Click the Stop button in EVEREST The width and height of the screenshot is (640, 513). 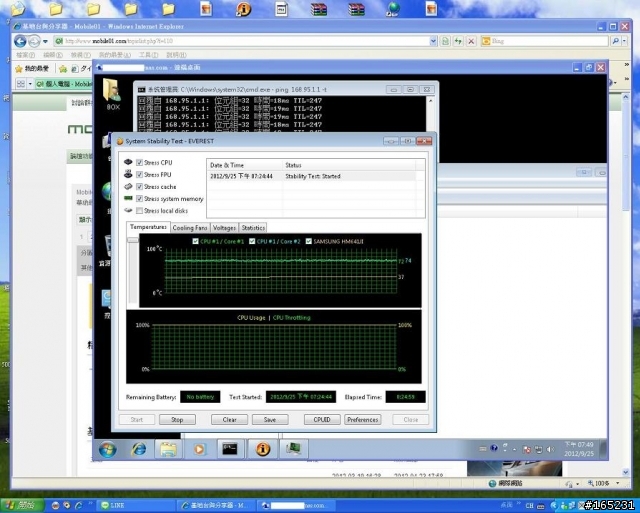(x=177, y=420)
